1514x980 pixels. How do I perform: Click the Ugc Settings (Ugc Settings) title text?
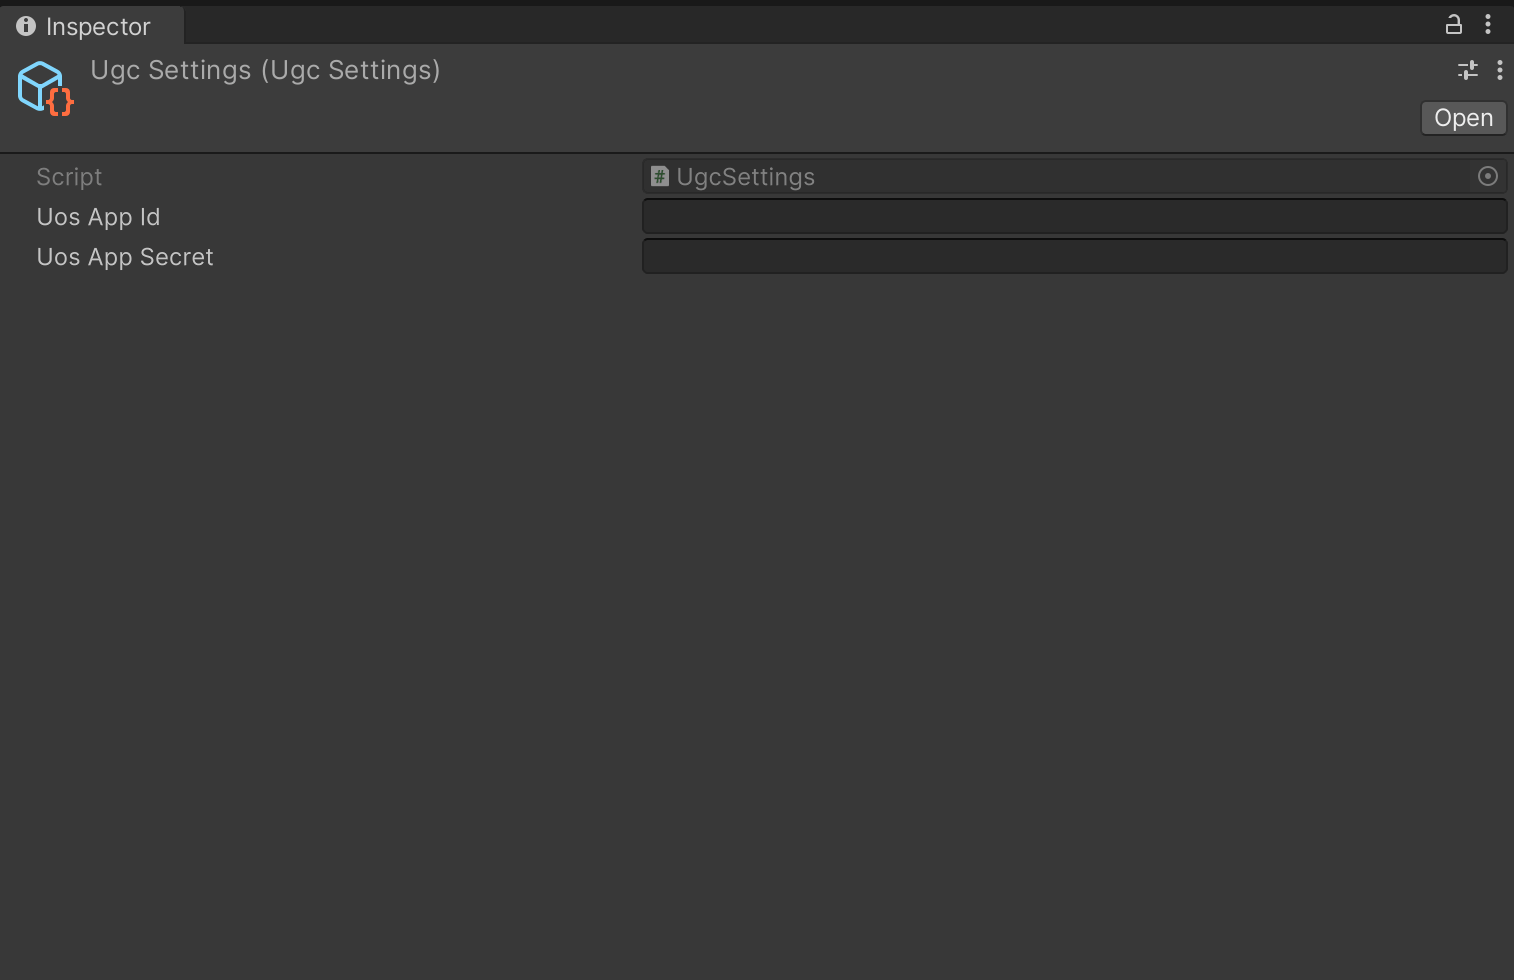pos(265,70)
